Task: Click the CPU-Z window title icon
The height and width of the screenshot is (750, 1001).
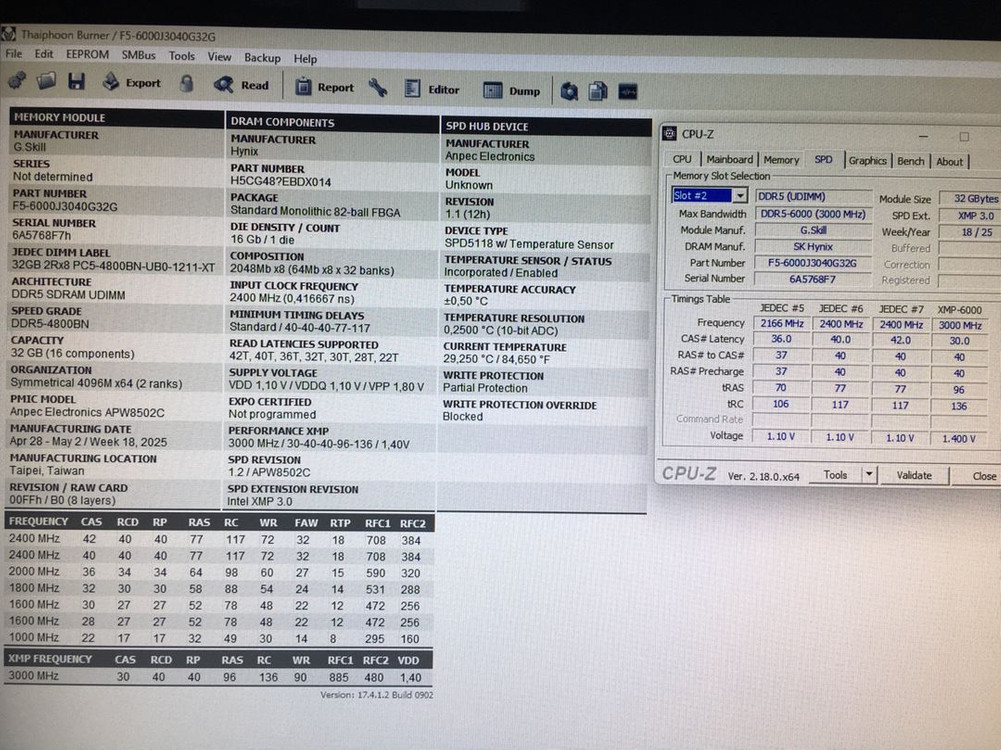Action: [669, 133]
